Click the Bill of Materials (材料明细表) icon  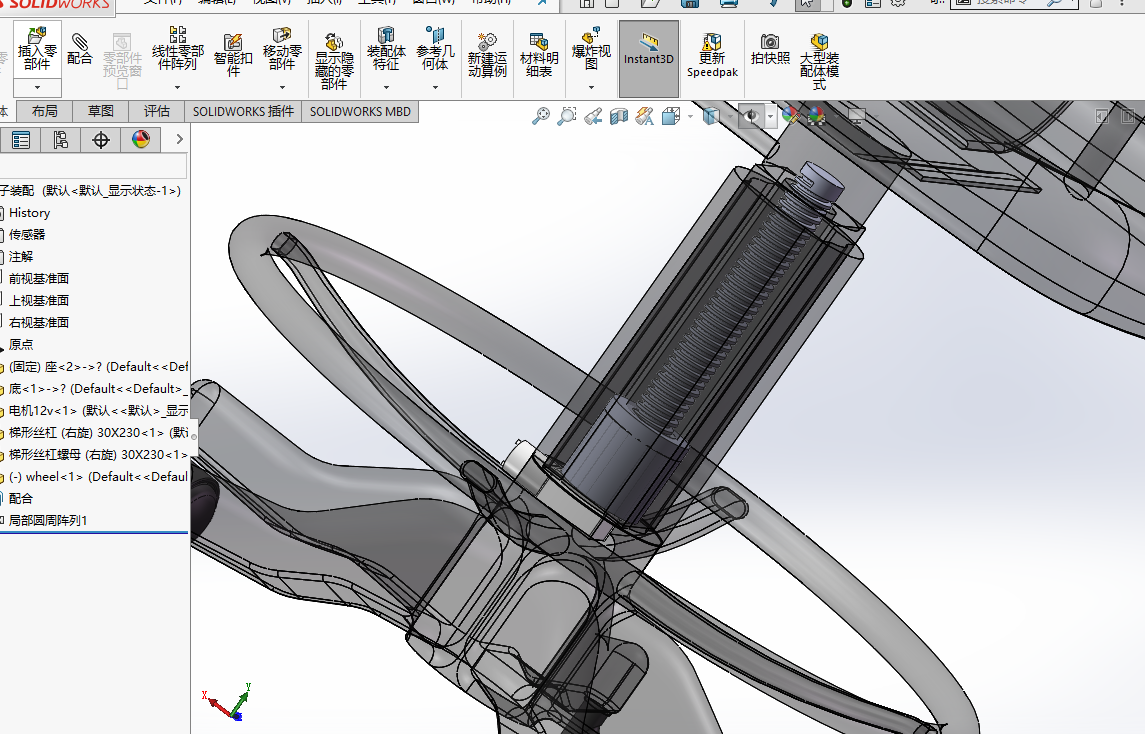(x=539, y=55)
